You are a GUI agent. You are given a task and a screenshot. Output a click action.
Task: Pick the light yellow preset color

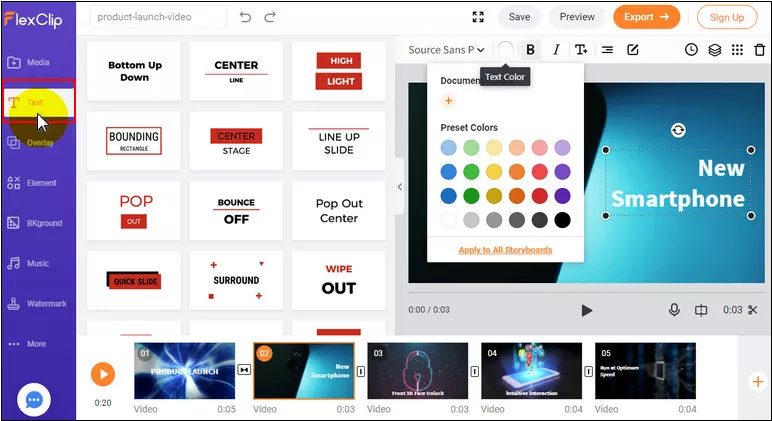pyautogui.click(x=494, y=147)
